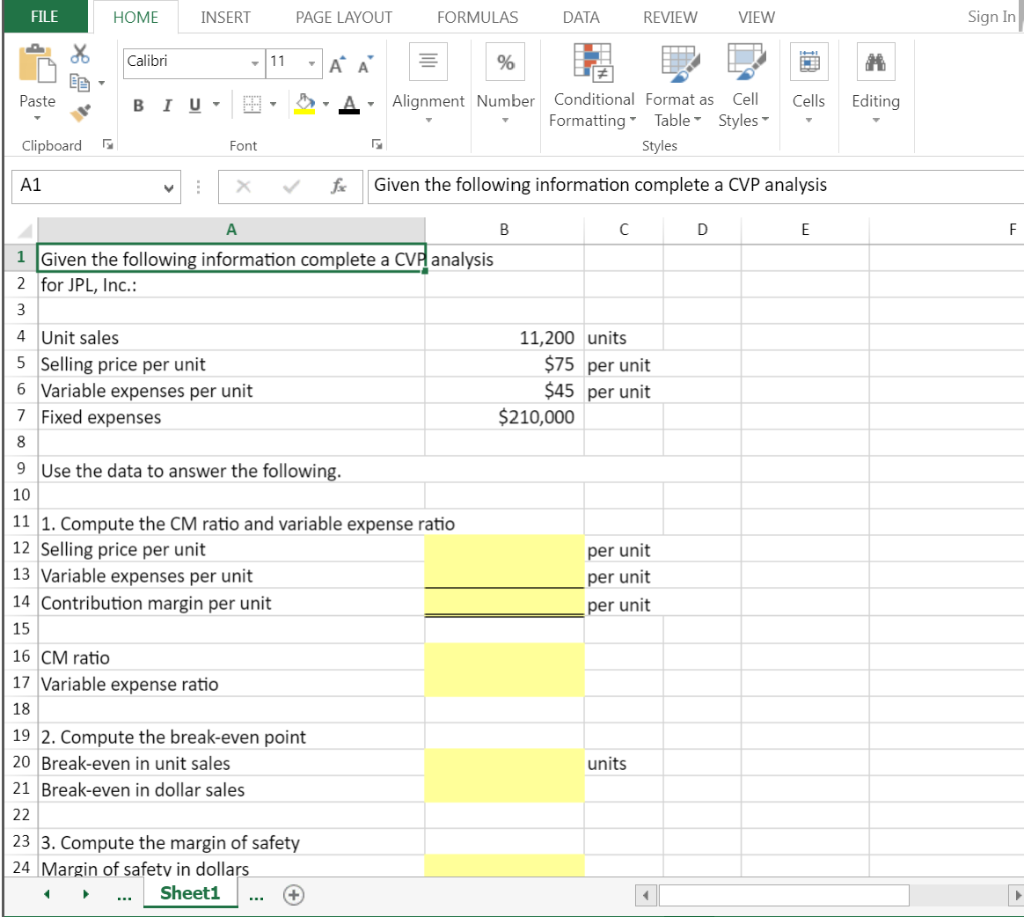Open the font size 11 dropdown
This screenshot has height=917, width=1024.
[312, 63]
